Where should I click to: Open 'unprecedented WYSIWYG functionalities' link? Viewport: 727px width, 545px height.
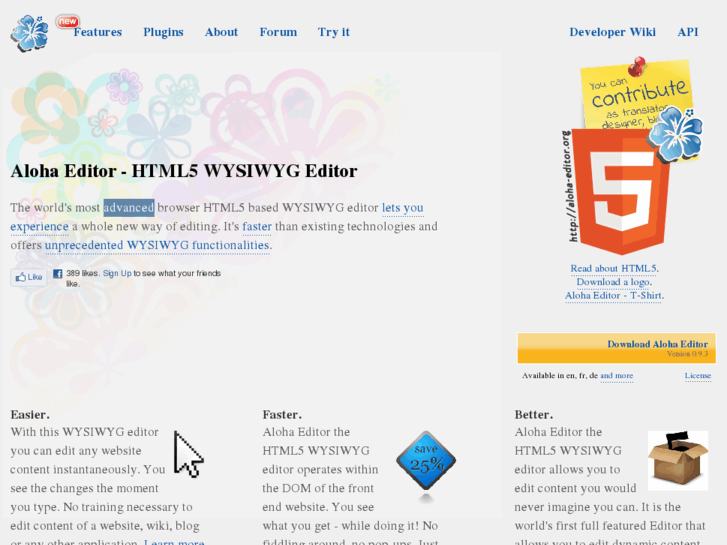157,245
